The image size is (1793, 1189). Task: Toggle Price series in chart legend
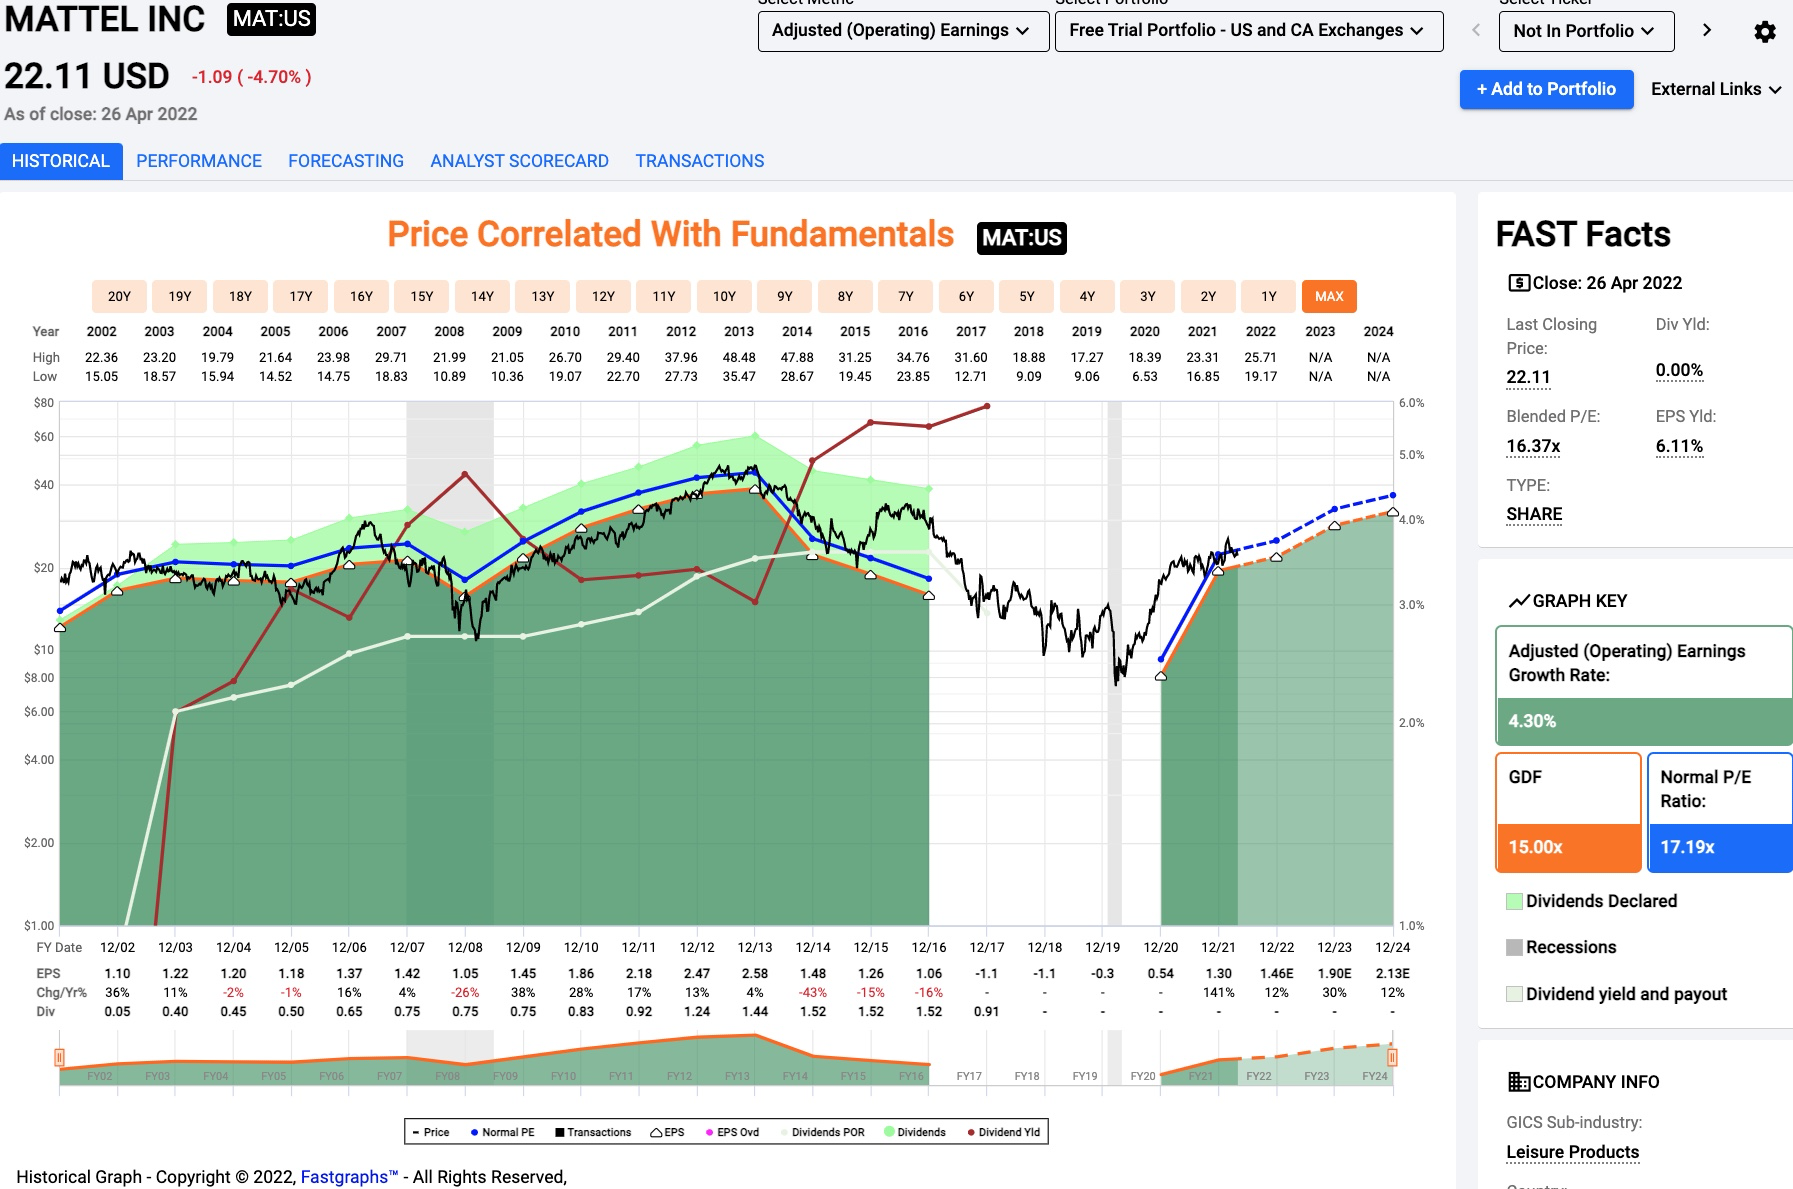431,1132
